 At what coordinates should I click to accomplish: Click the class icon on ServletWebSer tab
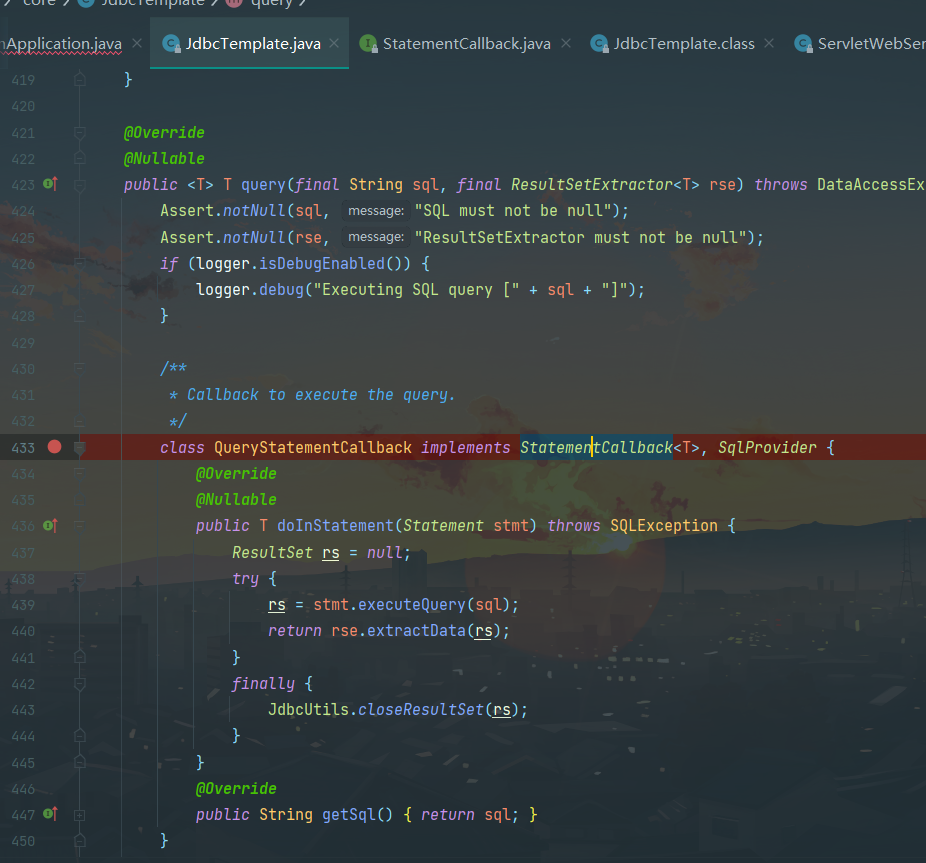[x=803, y=44]
